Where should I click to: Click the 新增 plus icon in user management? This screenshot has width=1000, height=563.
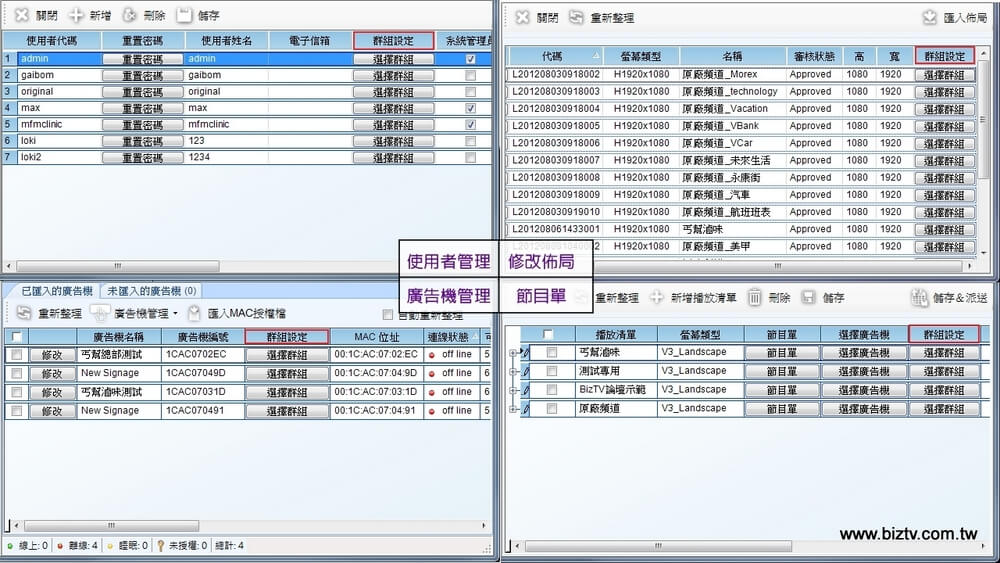click(76, 16)
